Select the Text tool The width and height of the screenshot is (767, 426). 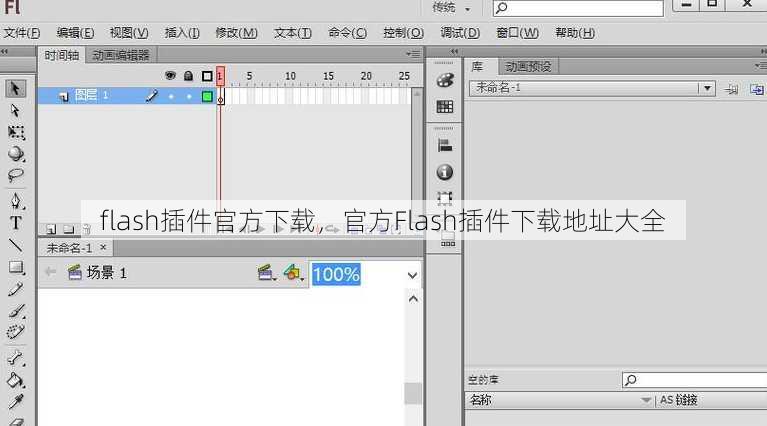(16, 223)
